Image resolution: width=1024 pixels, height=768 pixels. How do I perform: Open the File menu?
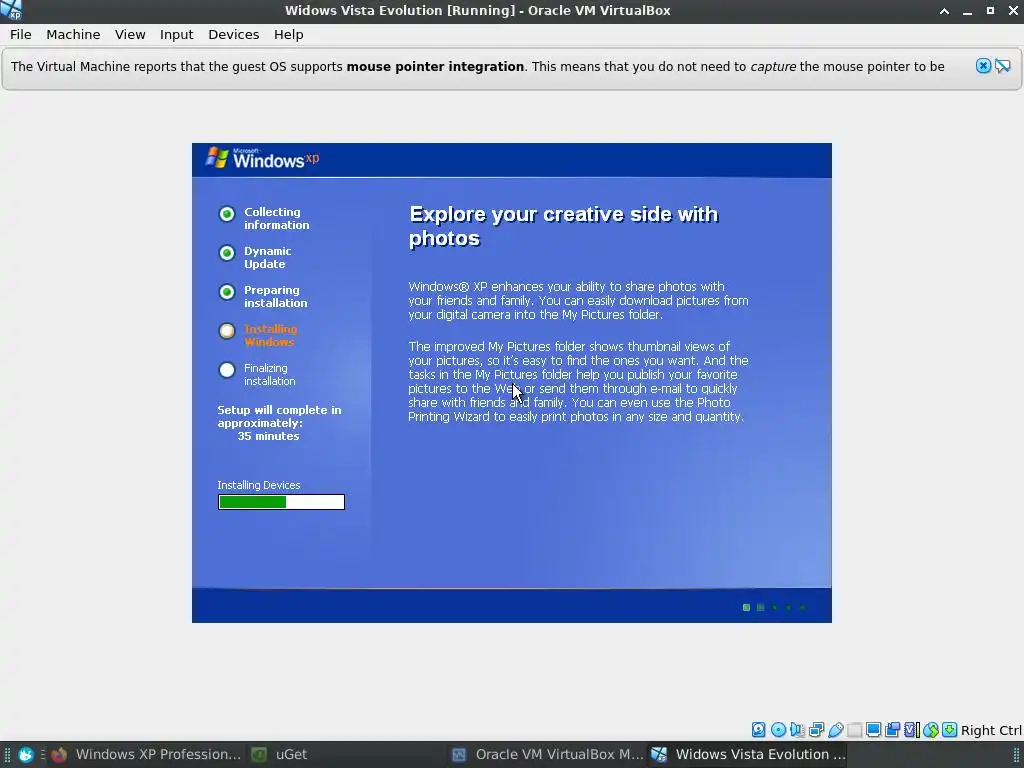(x=21, y=35)
